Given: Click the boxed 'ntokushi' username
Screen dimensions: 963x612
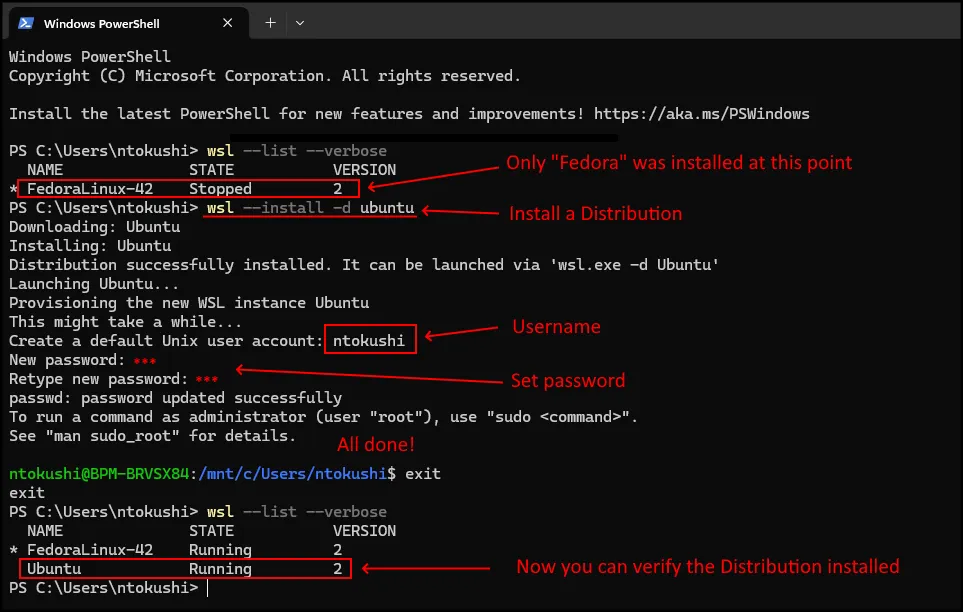Looking at the screenshot, I should [x=369, y=341].
